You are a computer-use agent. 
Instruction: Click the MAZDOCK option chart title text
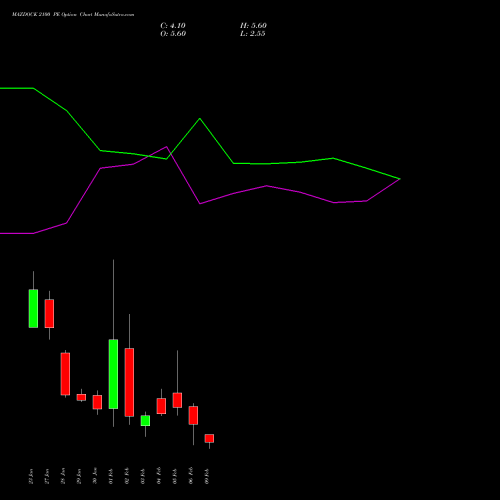click(x=73, y=15)
